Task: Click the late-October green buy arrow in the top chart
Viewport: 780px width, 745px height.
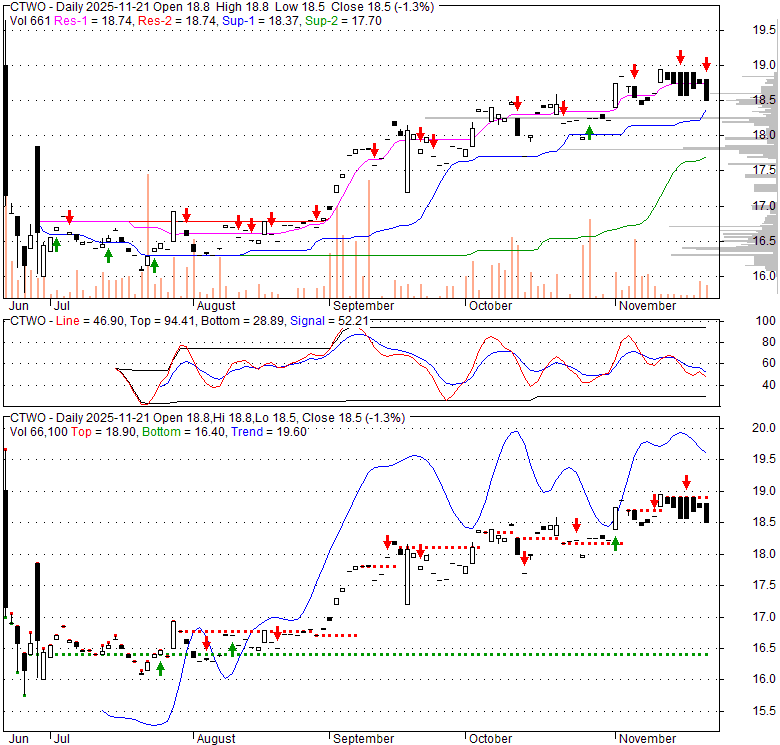Action: 589,130
